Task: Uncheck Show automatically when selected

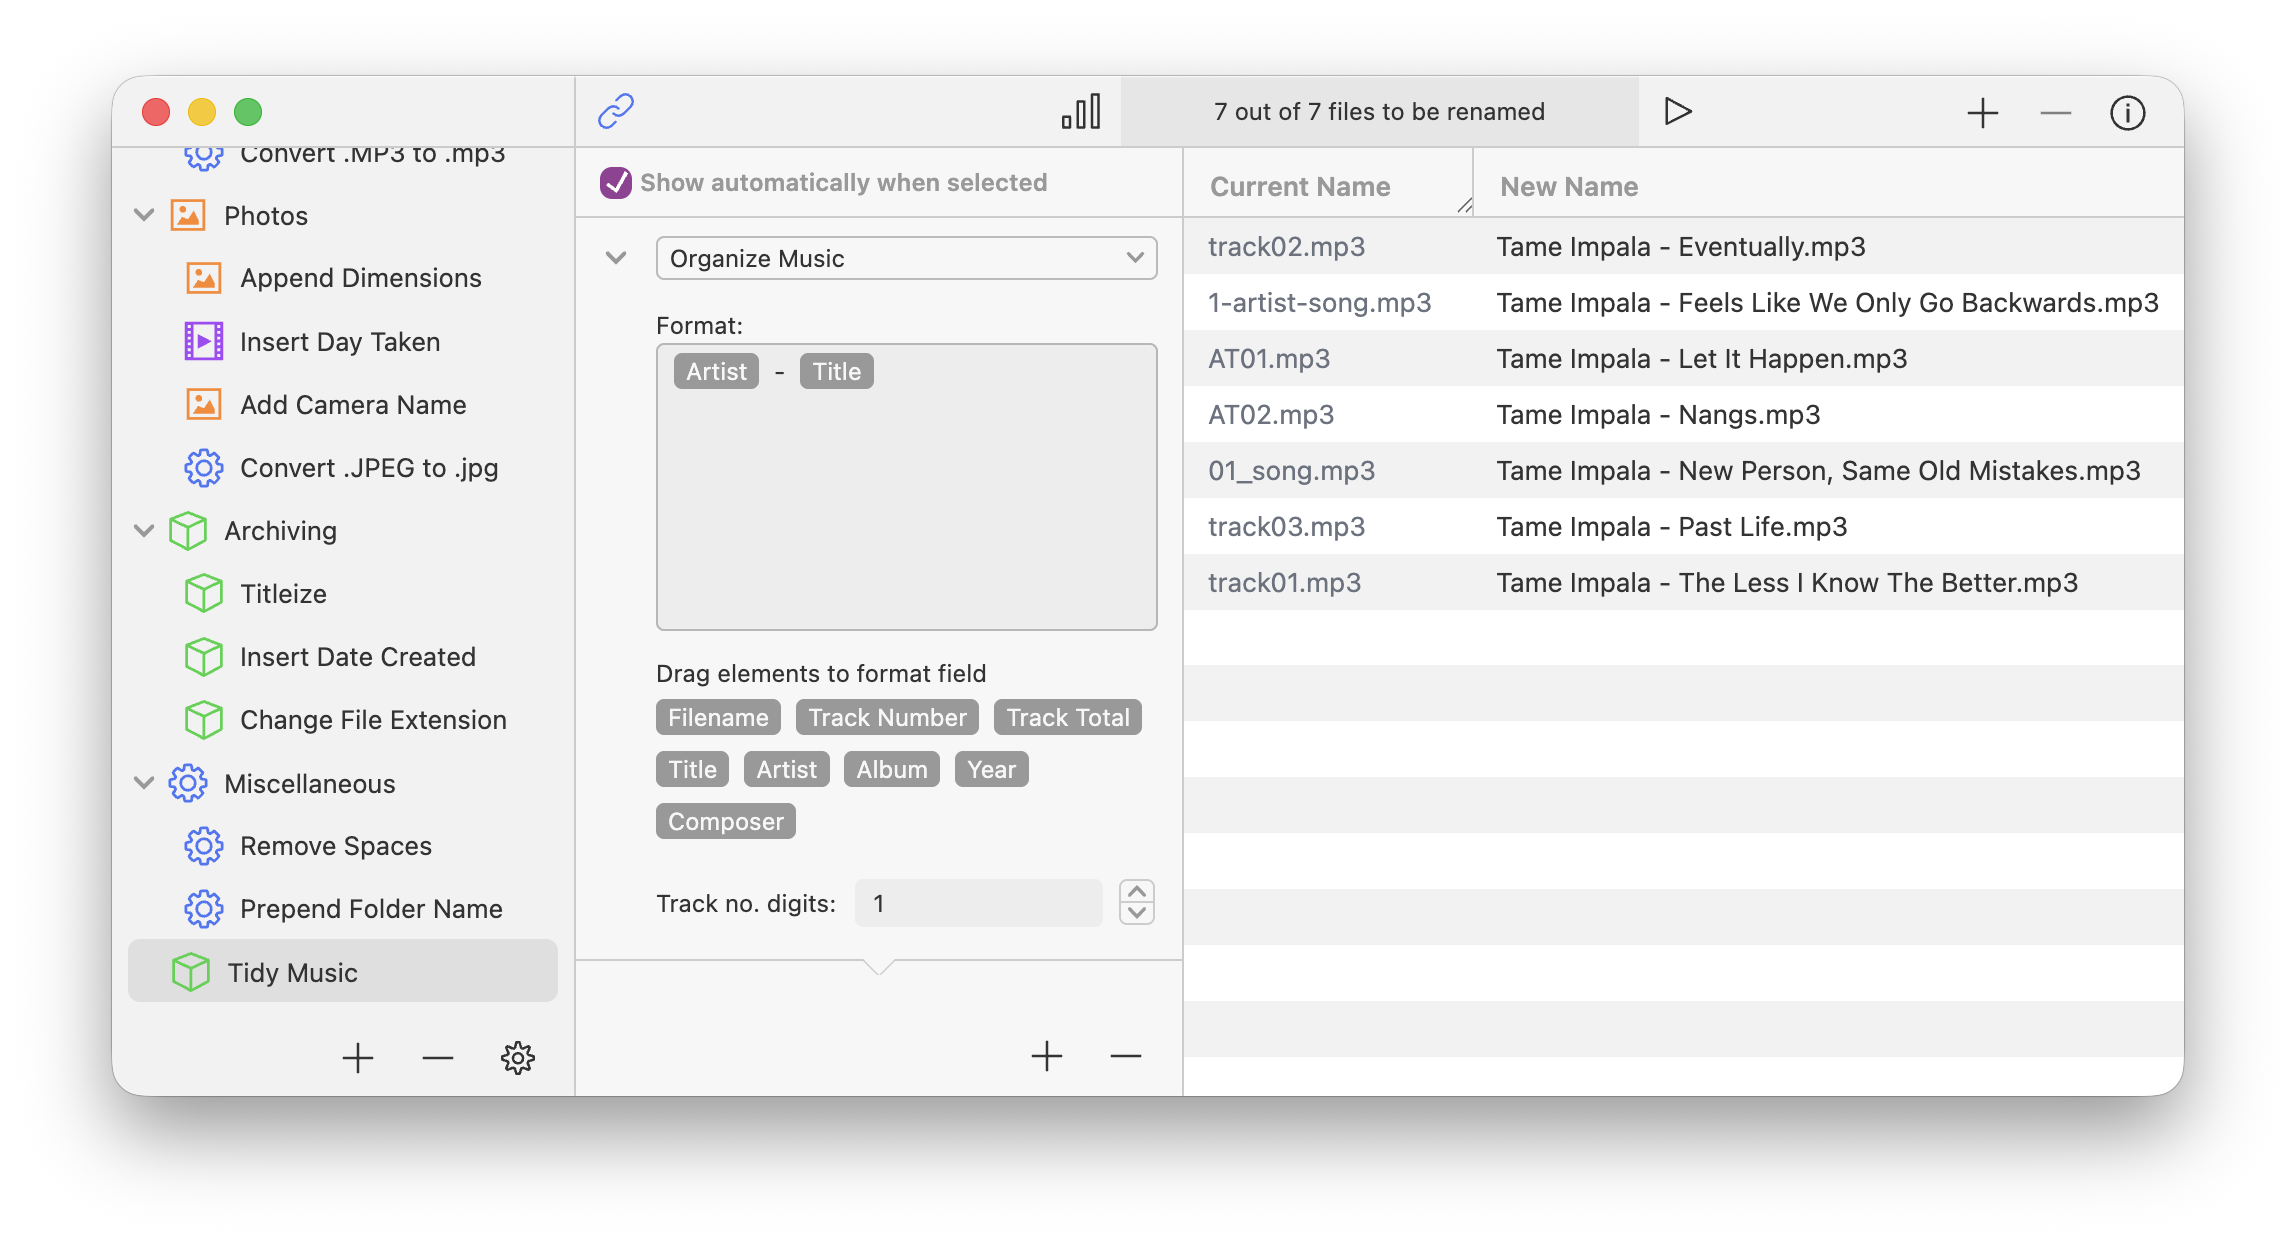Action: pos(615,182)
